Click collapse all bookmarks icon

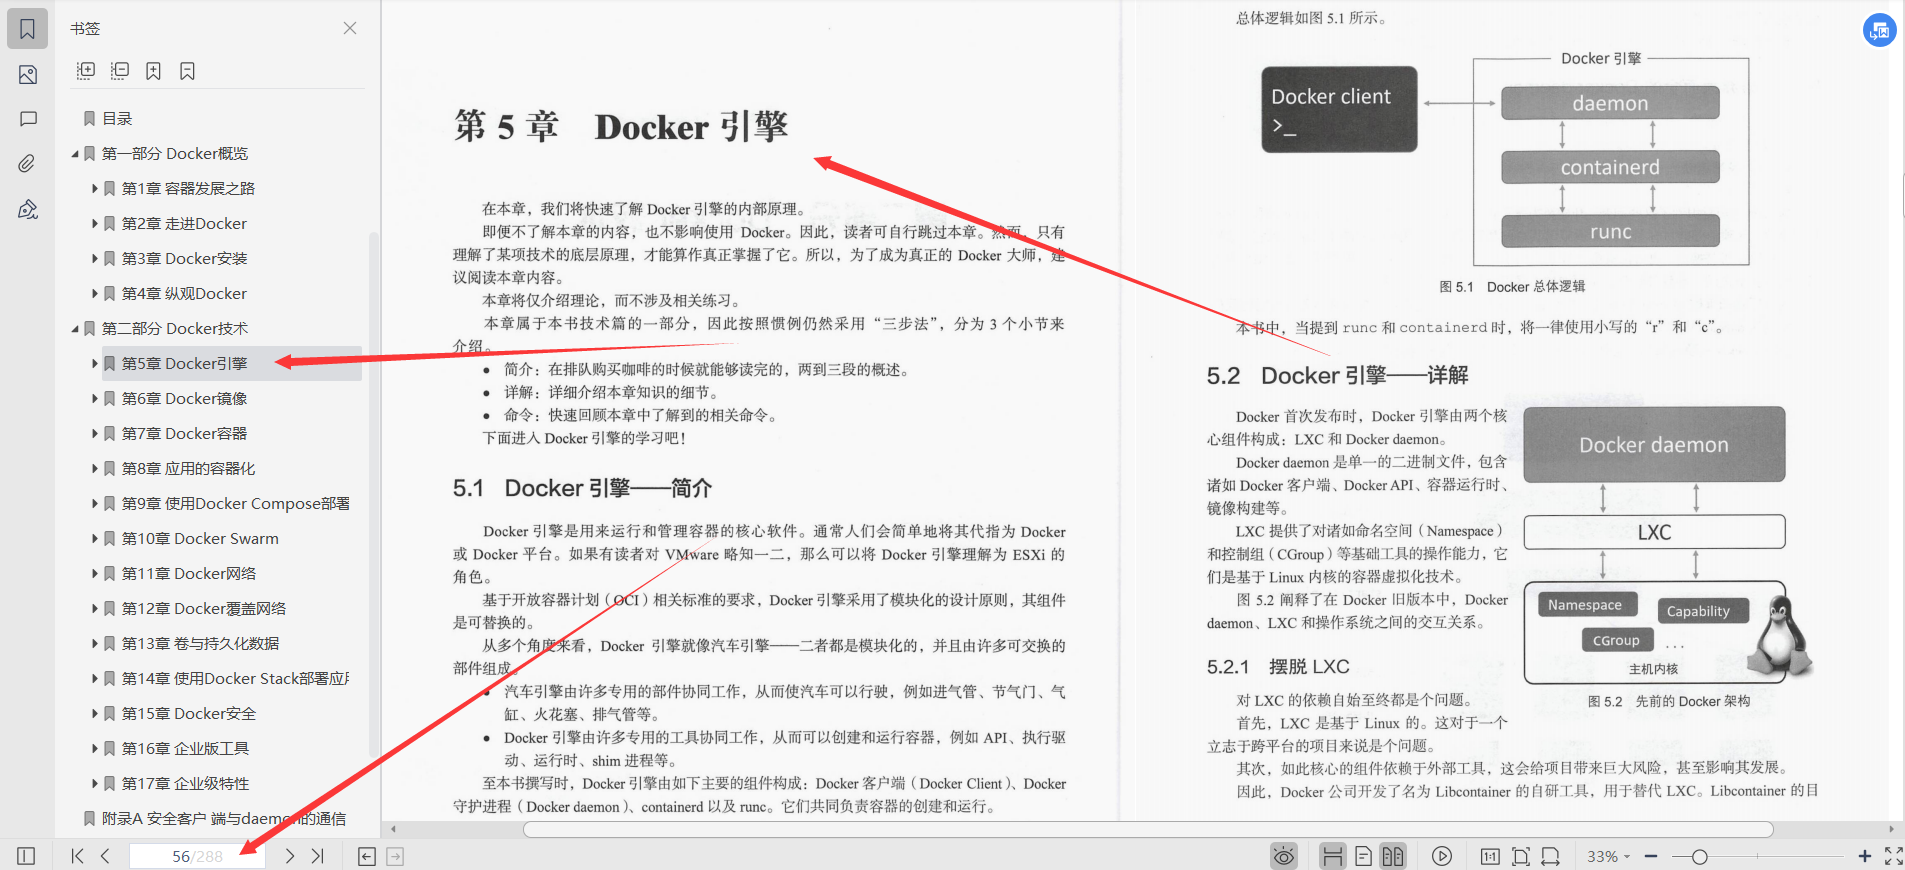coord(120,71)
